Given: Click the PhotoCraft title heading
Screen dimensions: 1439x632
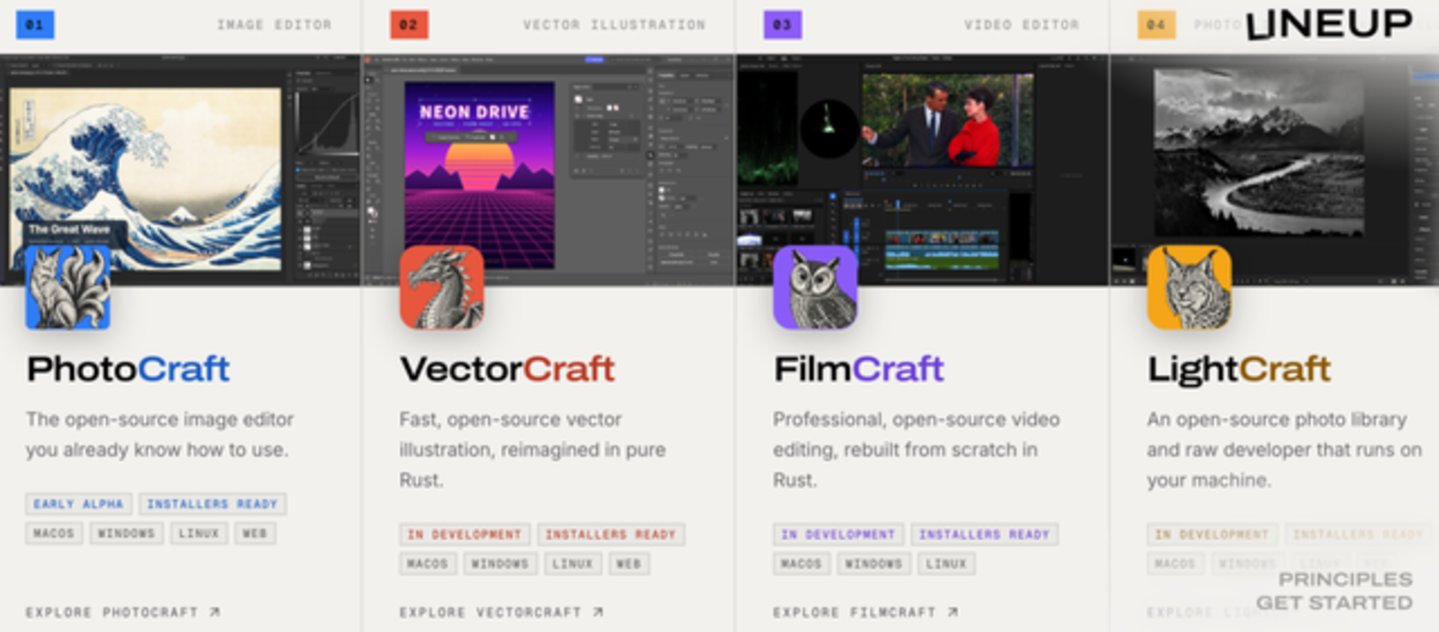Looking at the screenshot, I should coord(128,369).
